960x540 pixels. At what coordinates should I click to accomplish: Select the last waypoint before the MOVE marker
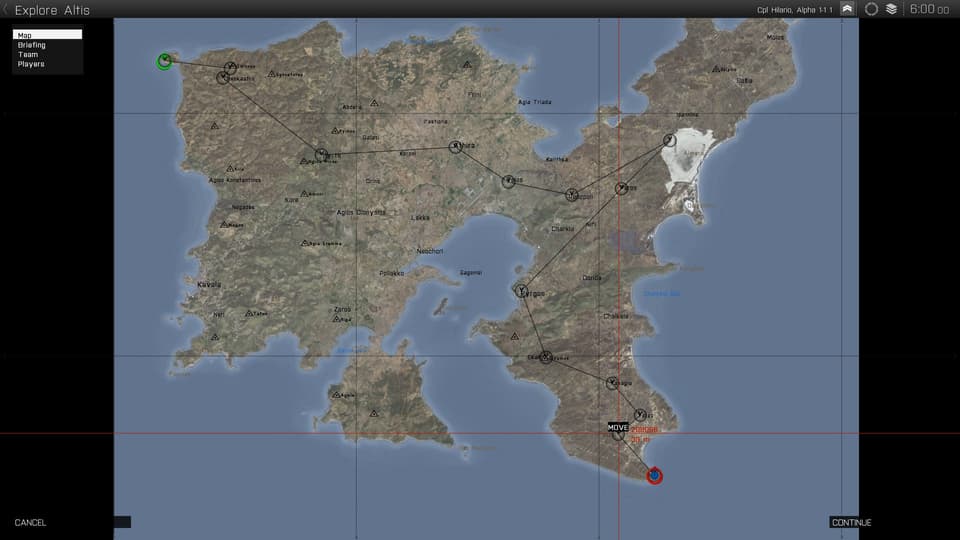pos(640,415)
